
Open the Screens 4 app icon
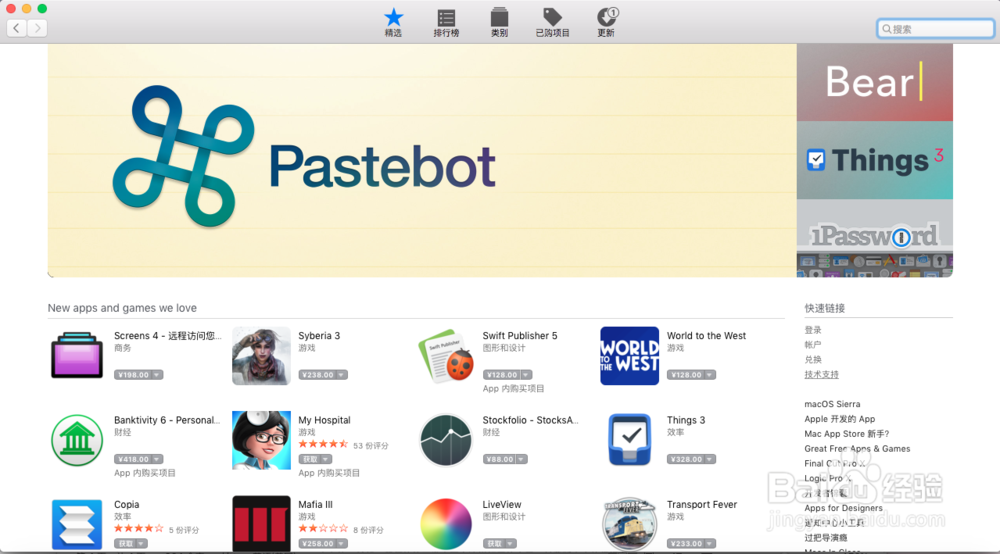77,355
